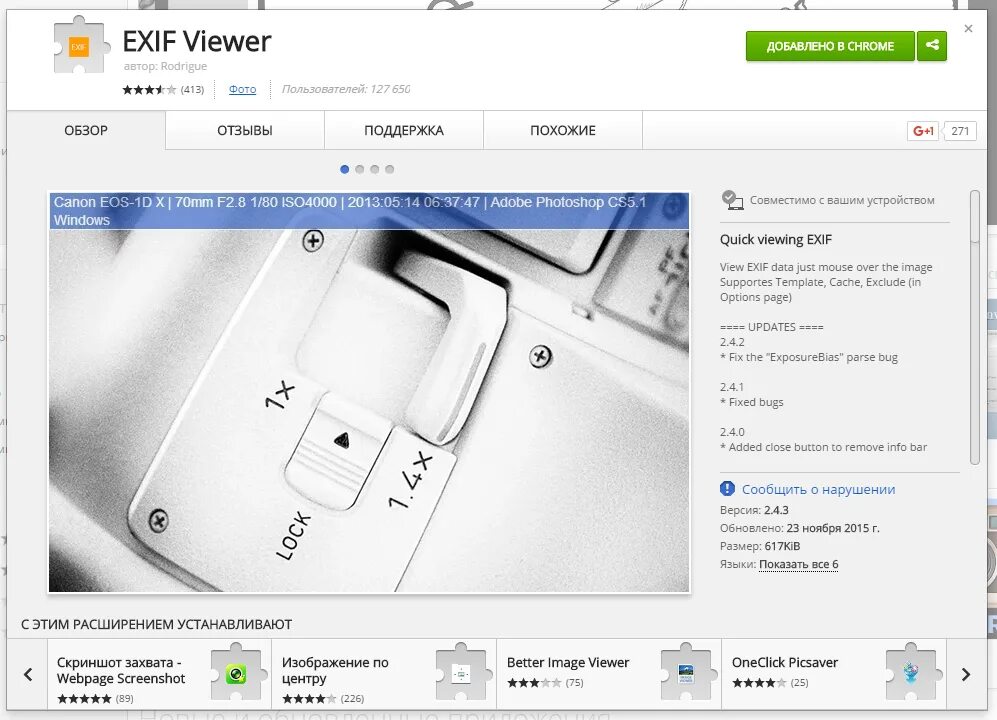Click Added close button changelog line
Image resolution: width=997 pixels, height=720 pixels.
[823, 447]
